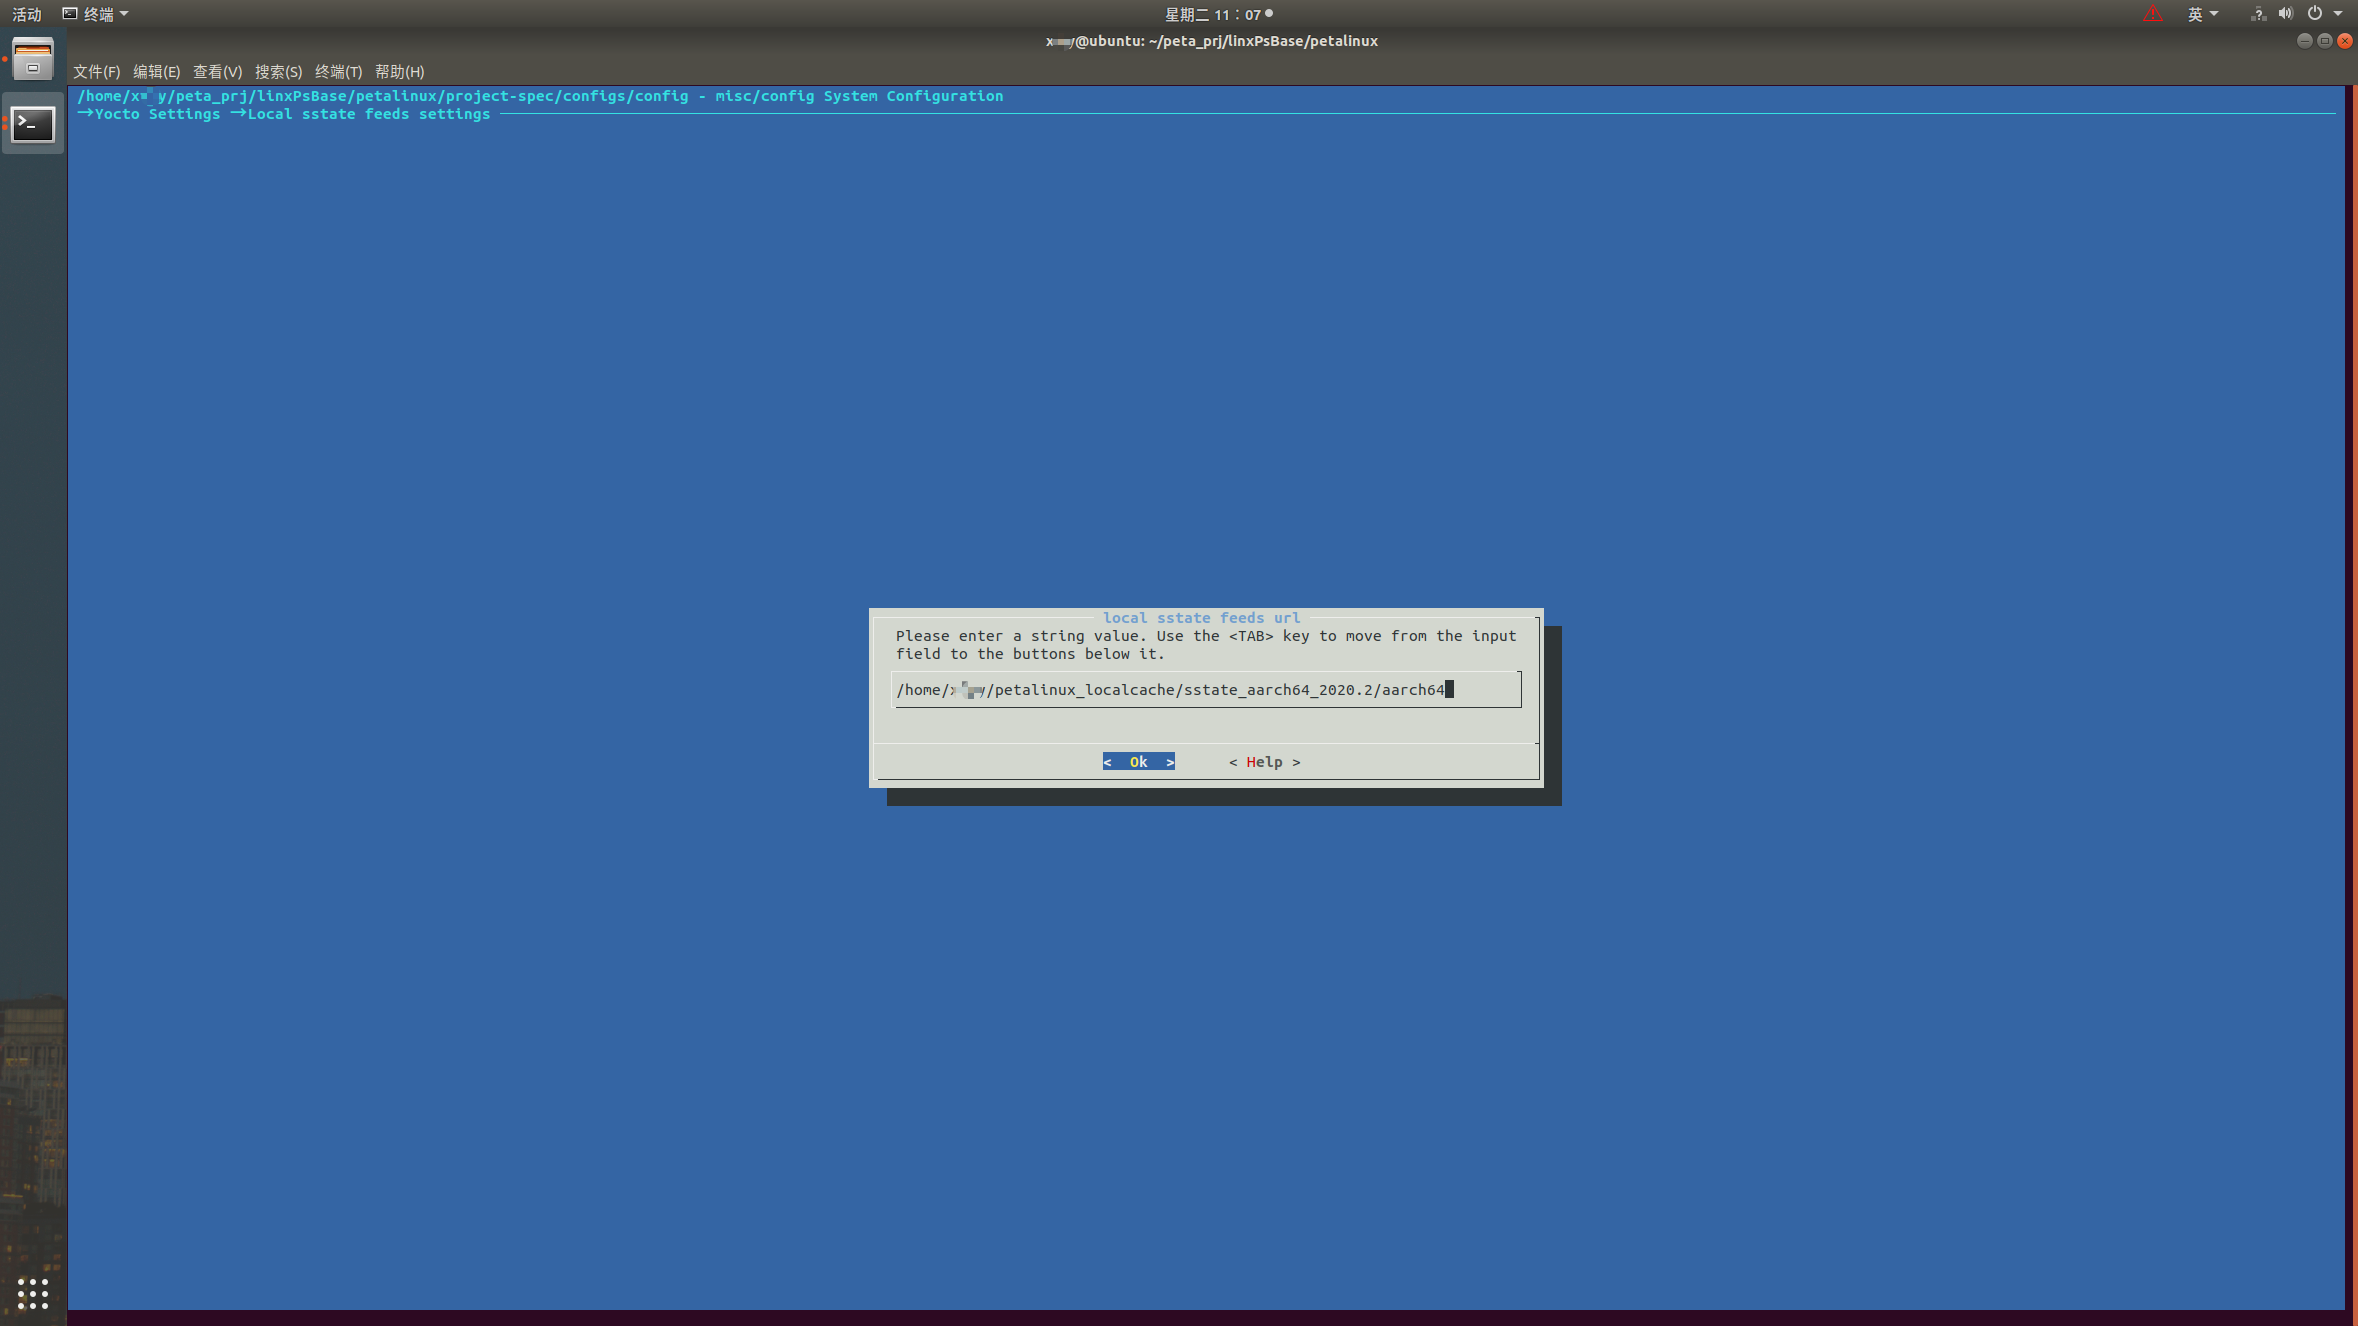Click the red warning triangle in the status bar
This screenshot has width=2358, height=1326.
2152,13
